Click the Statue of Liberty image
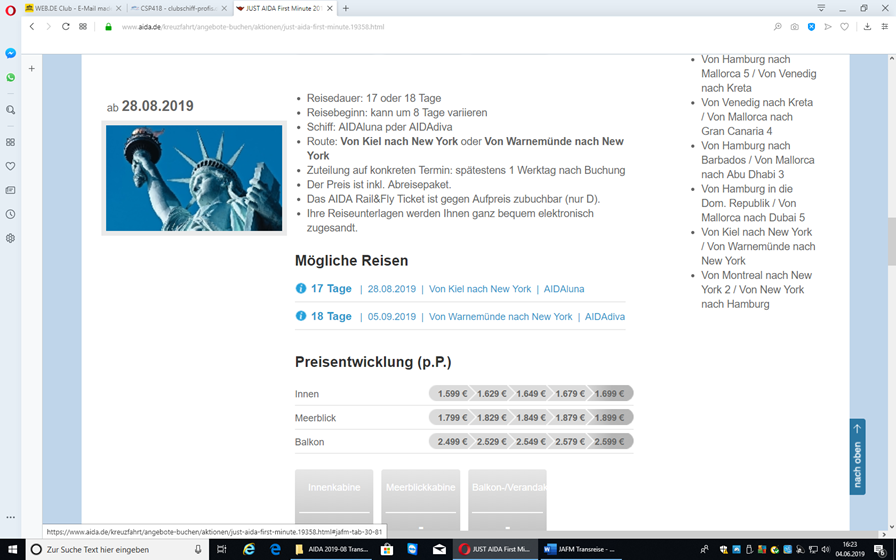 click(194, 178)
